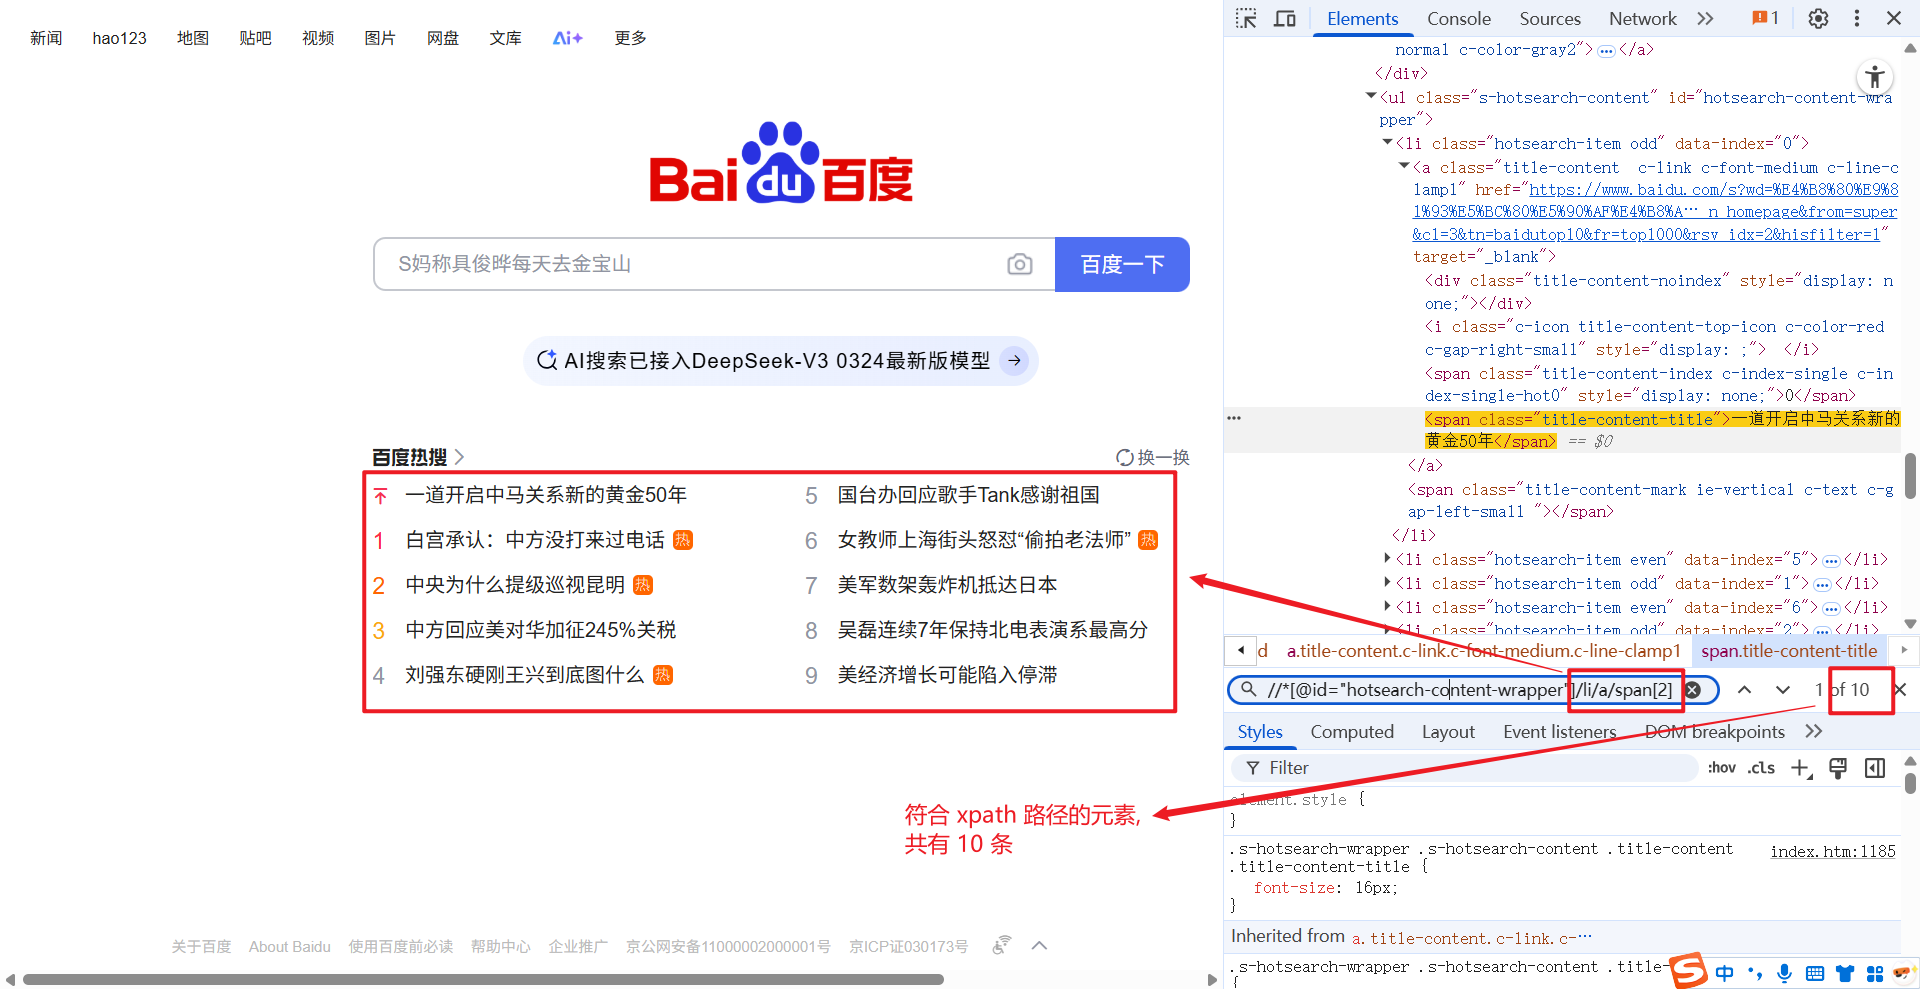Open hot search 美军数架轰炸机抵达日本
This screenshot has width=1920, height=989.
tap(947, 585)
